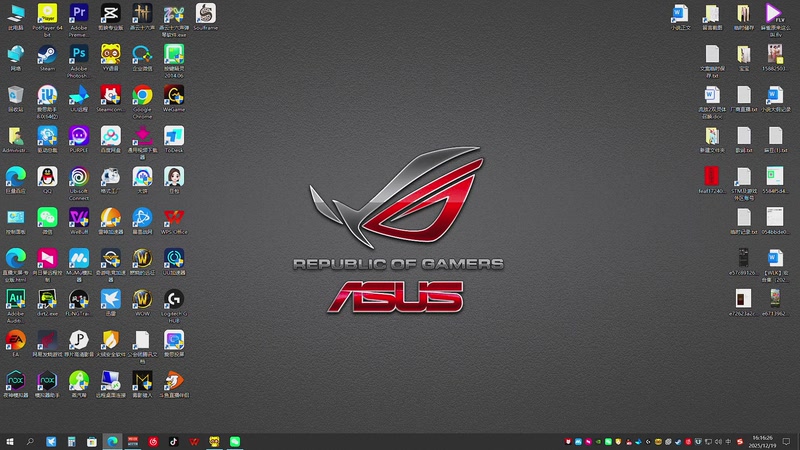800x450 pixels.
Task: Select the WeChat (微信) desktop icon
Action: (x=47, y=221)
